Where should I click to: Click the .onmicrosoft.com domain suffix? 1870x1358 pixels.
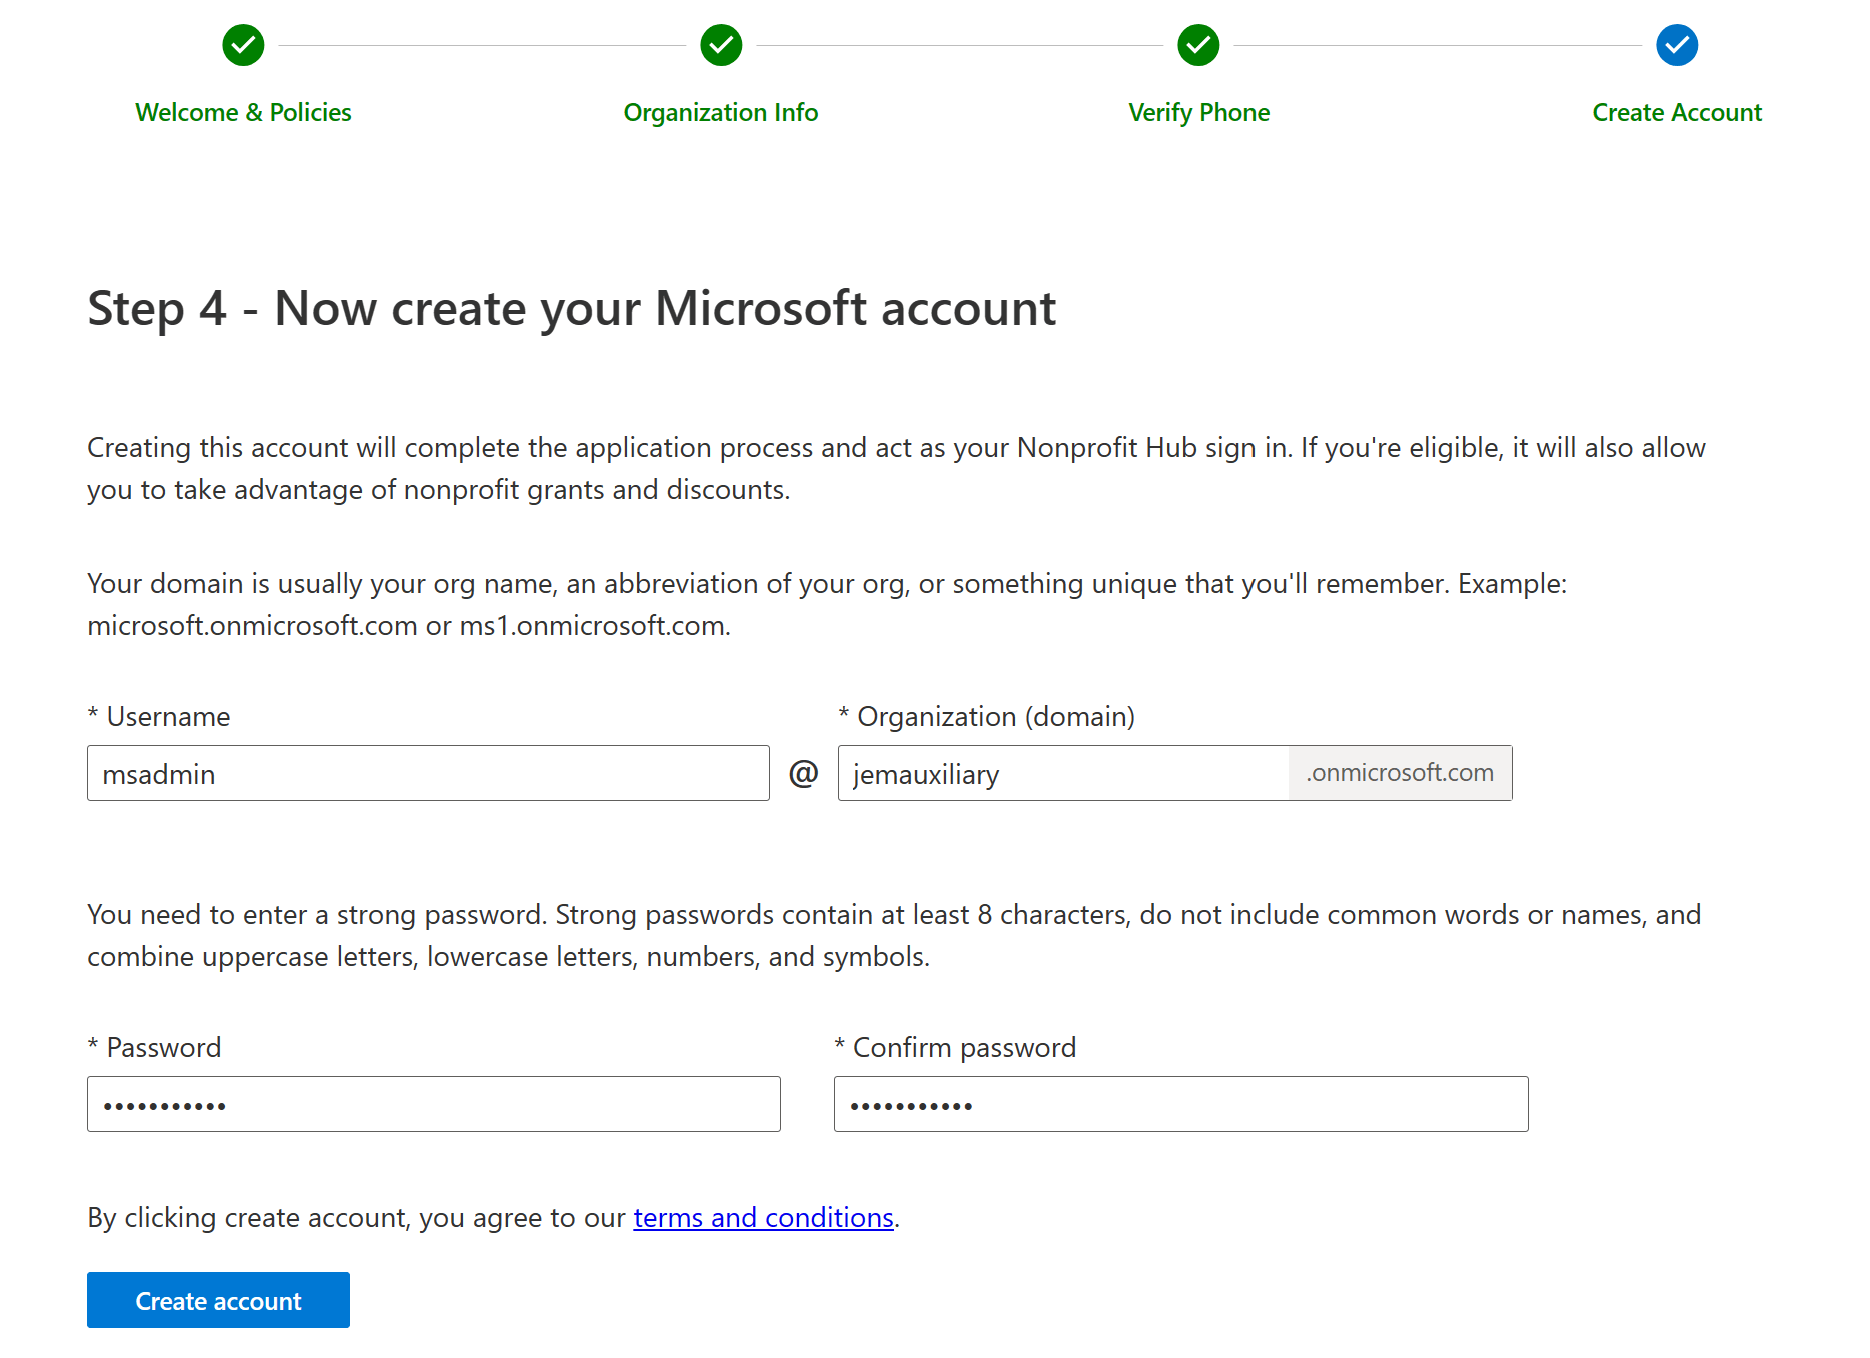coord(1400,773)
